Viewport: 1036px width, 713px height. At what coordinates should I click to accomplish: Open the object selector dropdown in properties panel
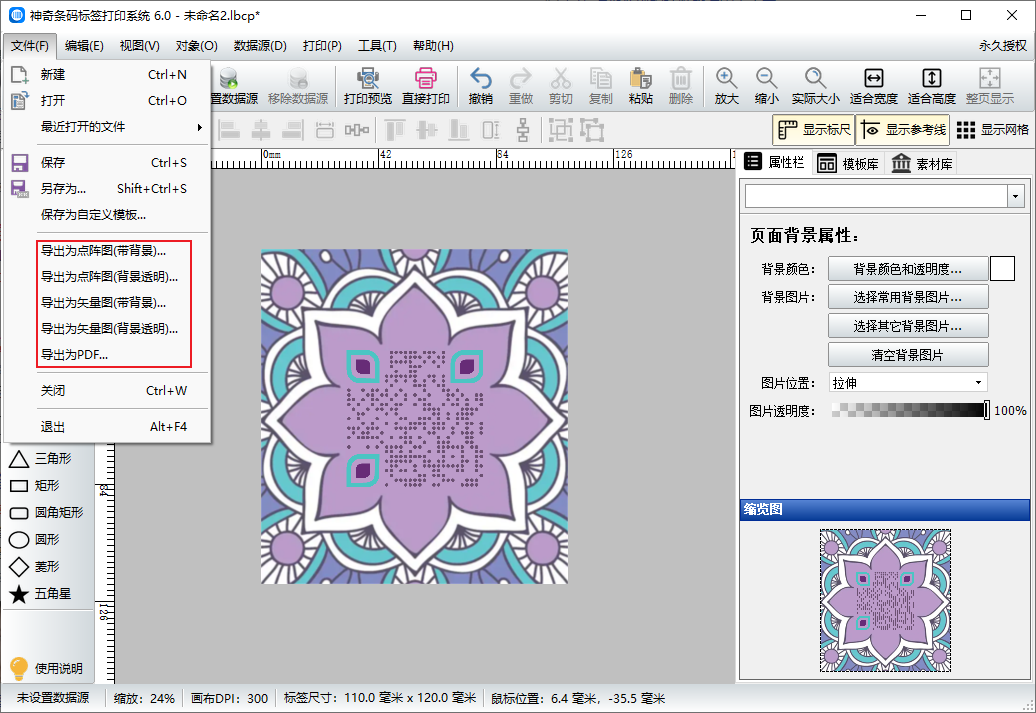point(1017,196)
